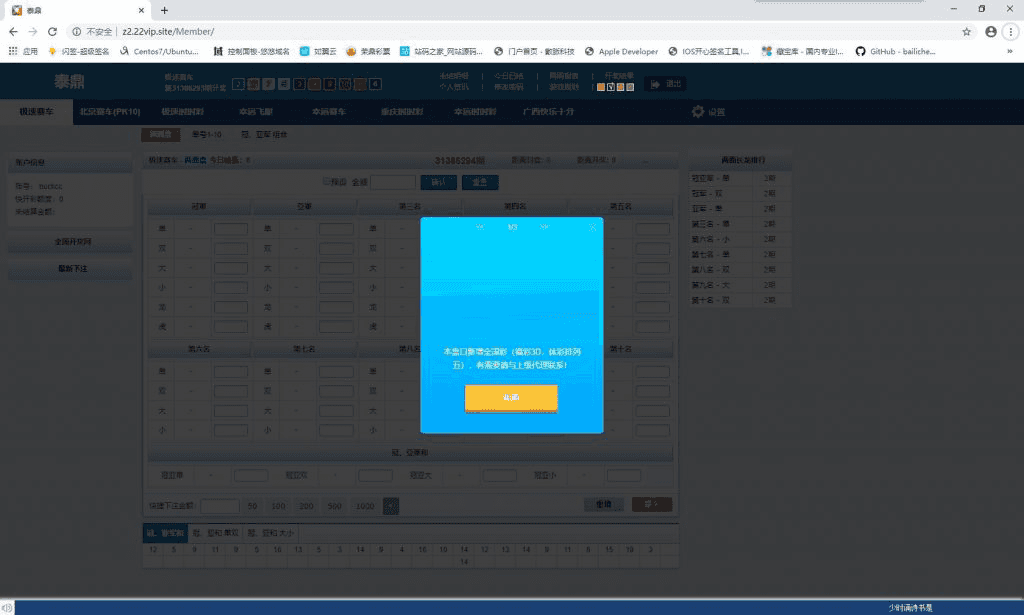The height and width of the screenshot is (615, 1024).
Task: Click the browser back arrow
Action: point(13,32)
